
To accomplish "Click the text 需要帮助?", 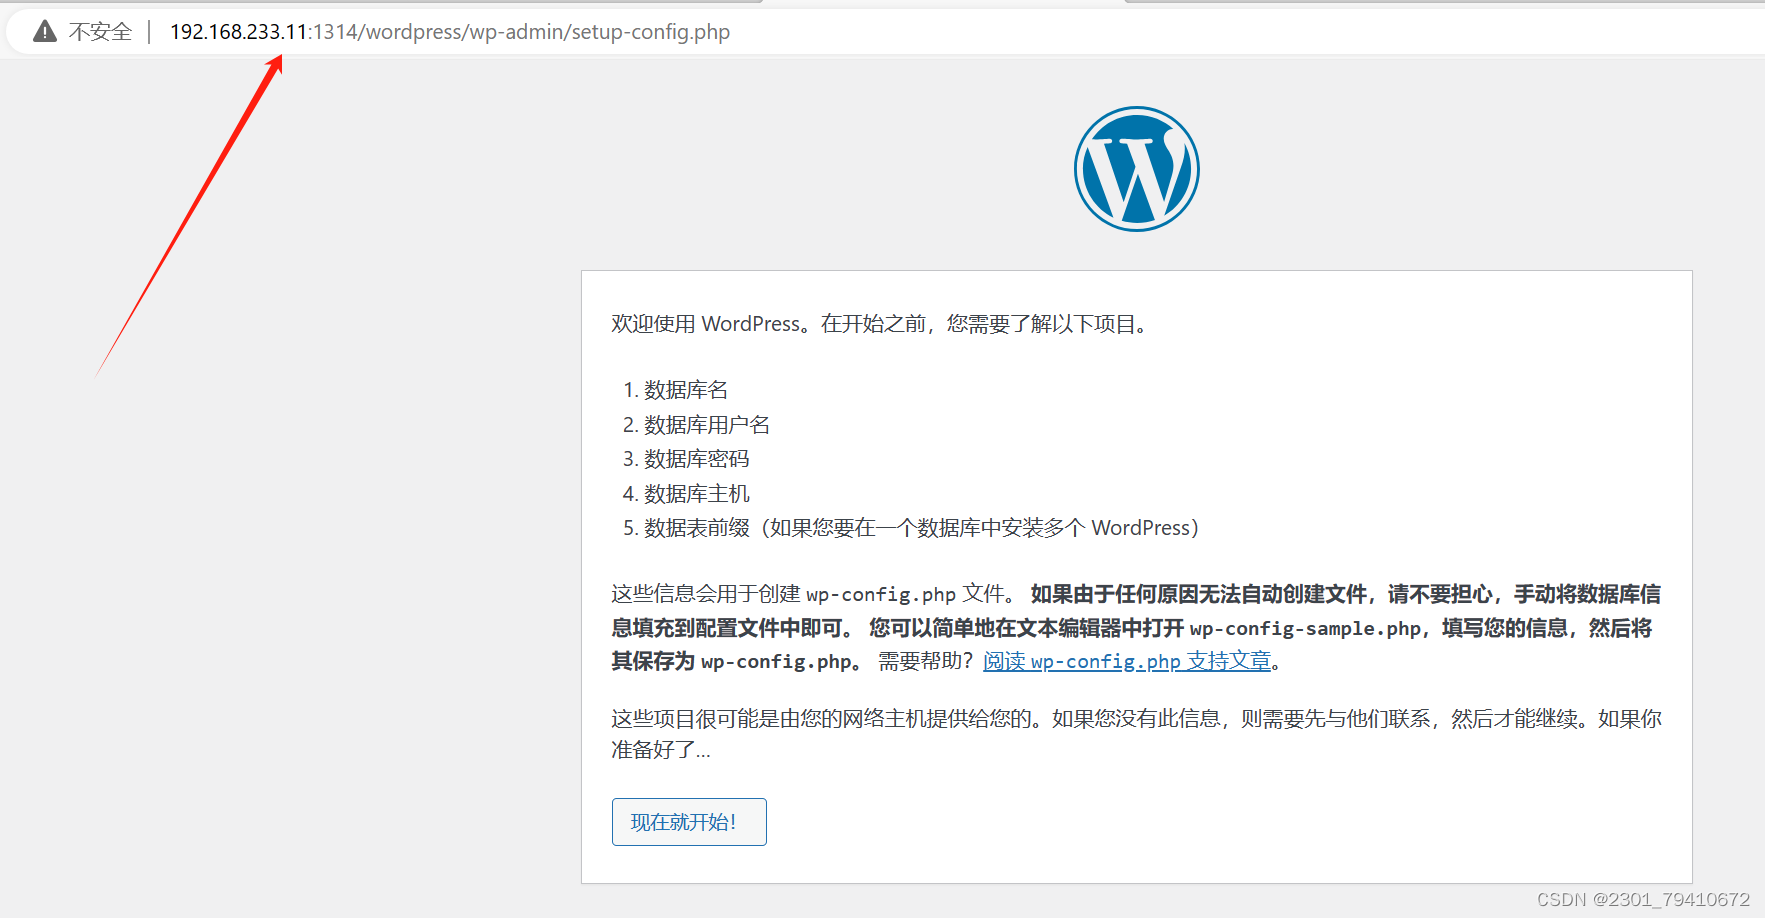I will coord(925,661).
